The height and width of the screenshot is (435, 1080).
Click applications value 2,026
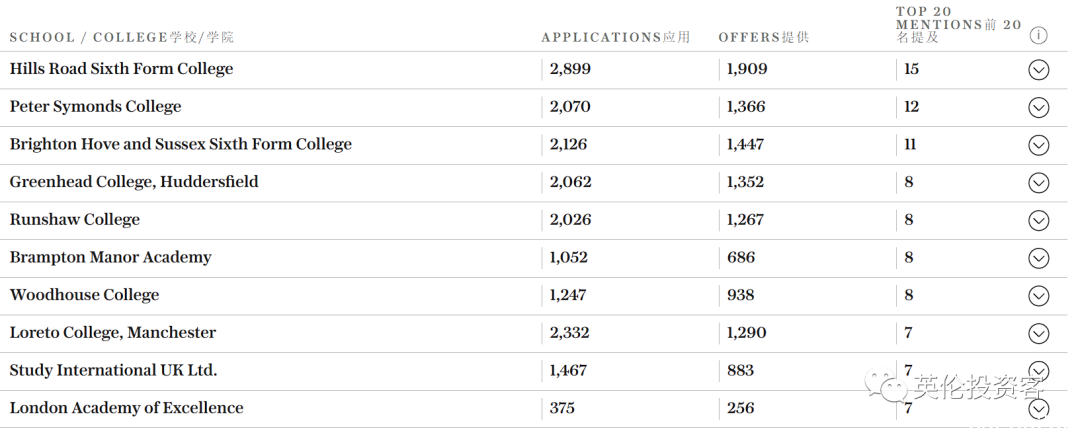coord(570,220)
